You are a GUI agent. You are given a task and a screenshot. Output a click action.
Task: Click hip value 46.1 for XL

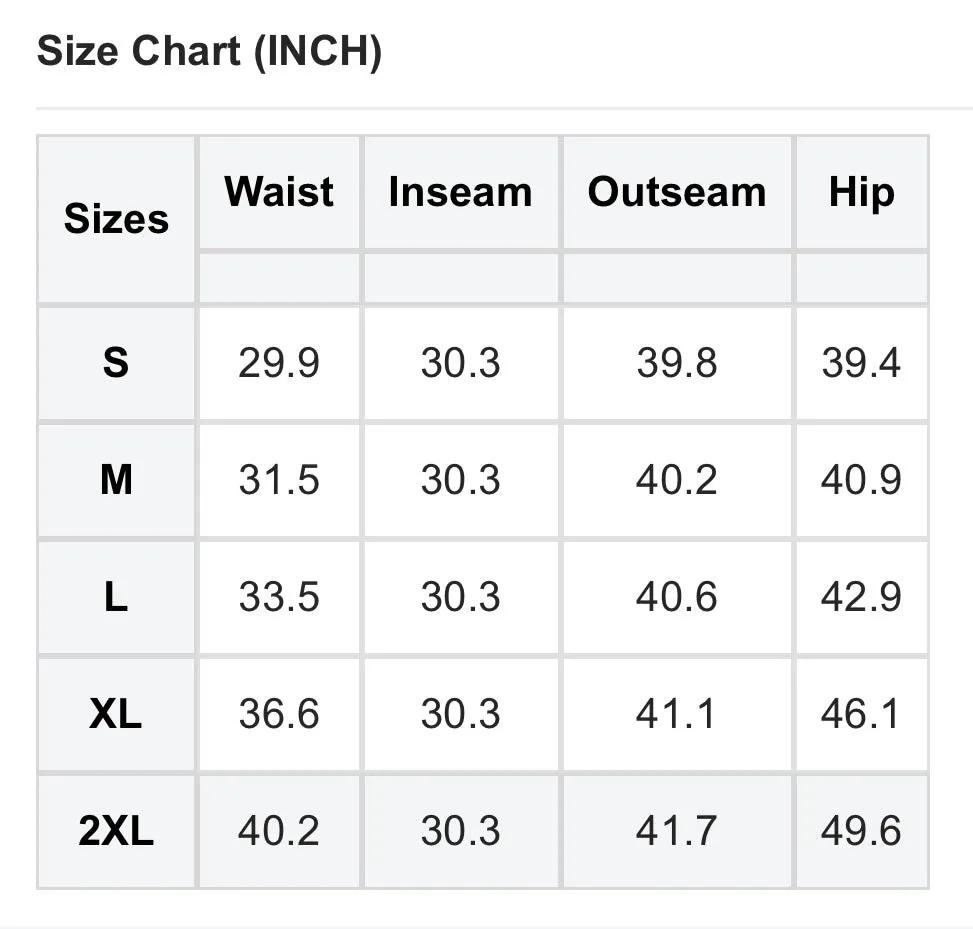point(861,714)
